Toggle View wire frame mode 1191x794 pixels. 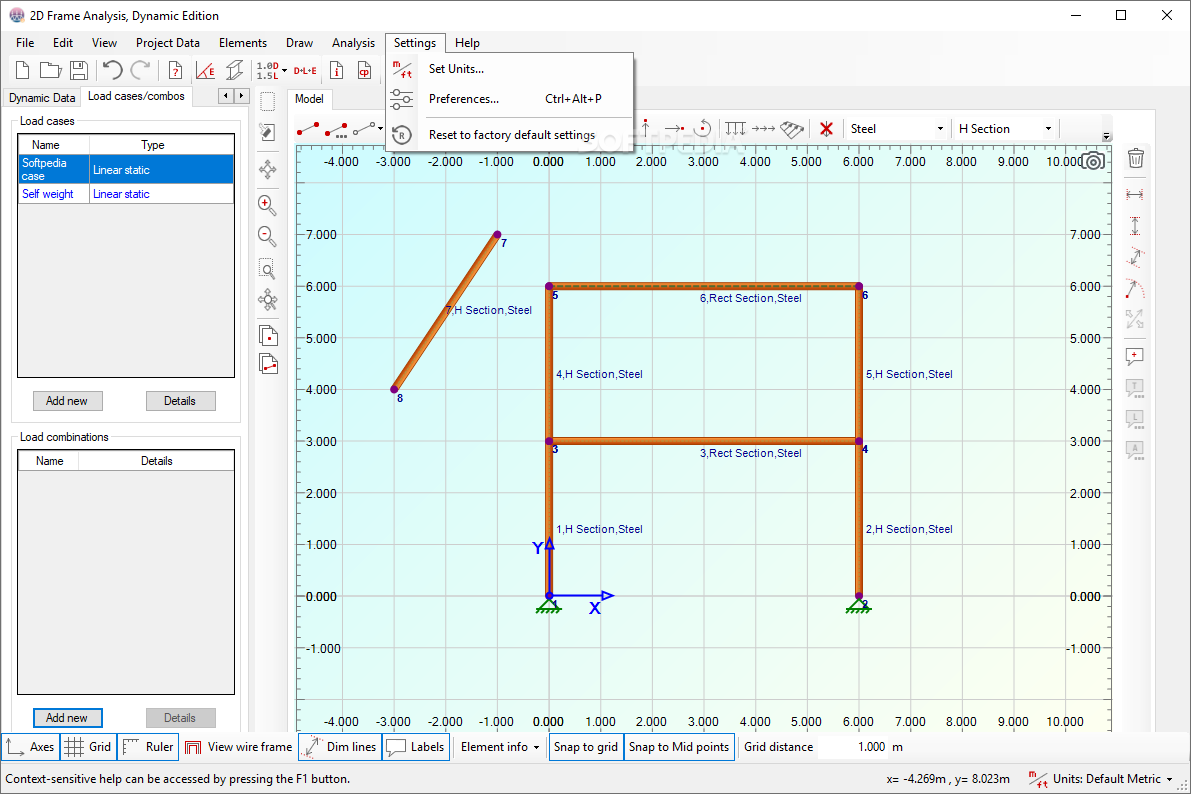tap(239, 747)
